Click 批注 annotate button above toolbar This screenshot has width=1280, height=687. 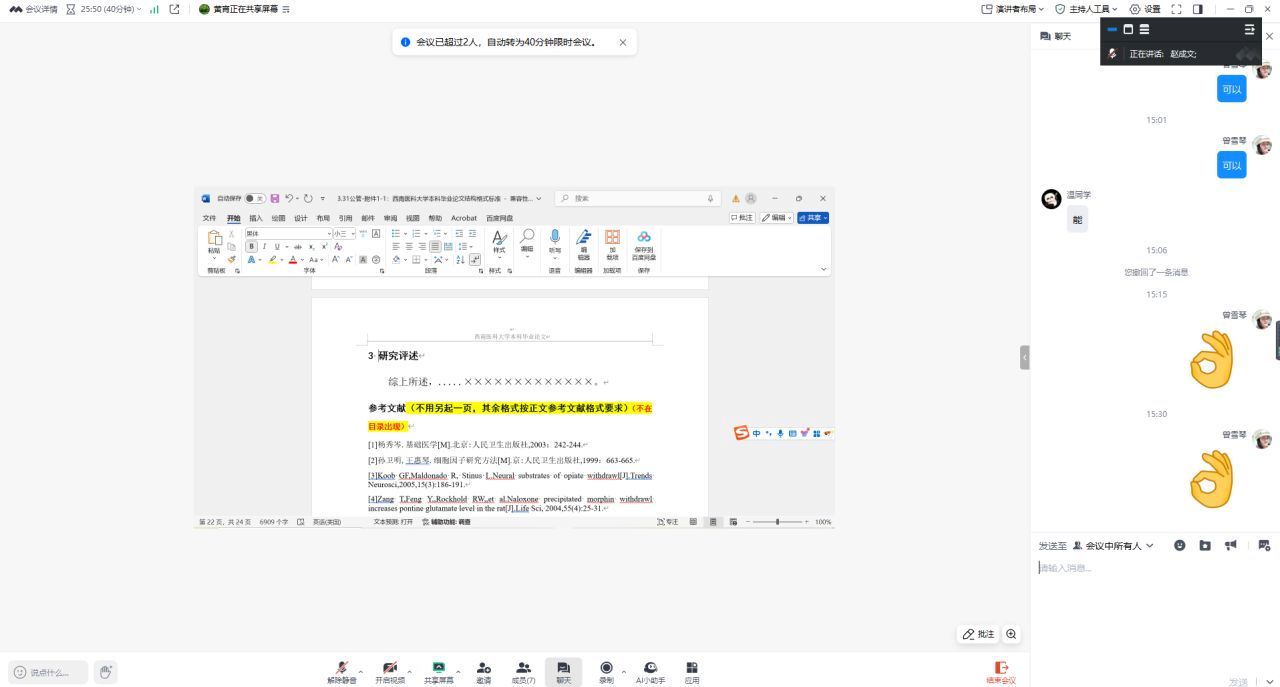pyautogui.click(x=979, y=634)
